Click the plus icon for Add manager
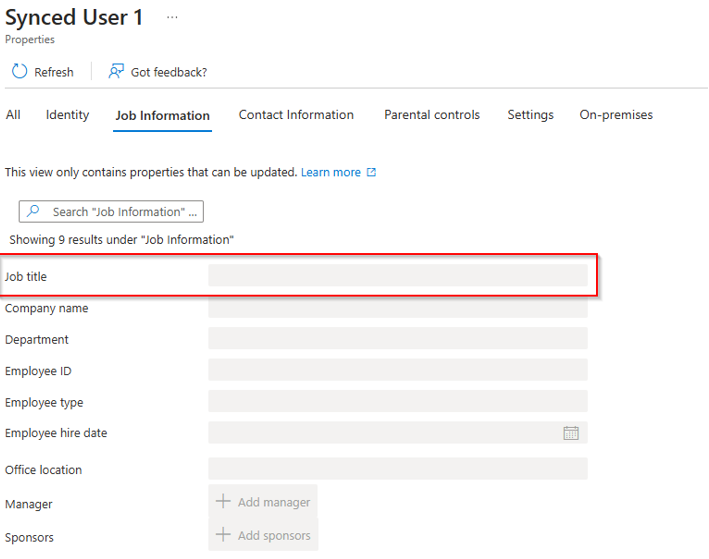The height and width of the screenshot is (559, 709). (x=223, y=502)
